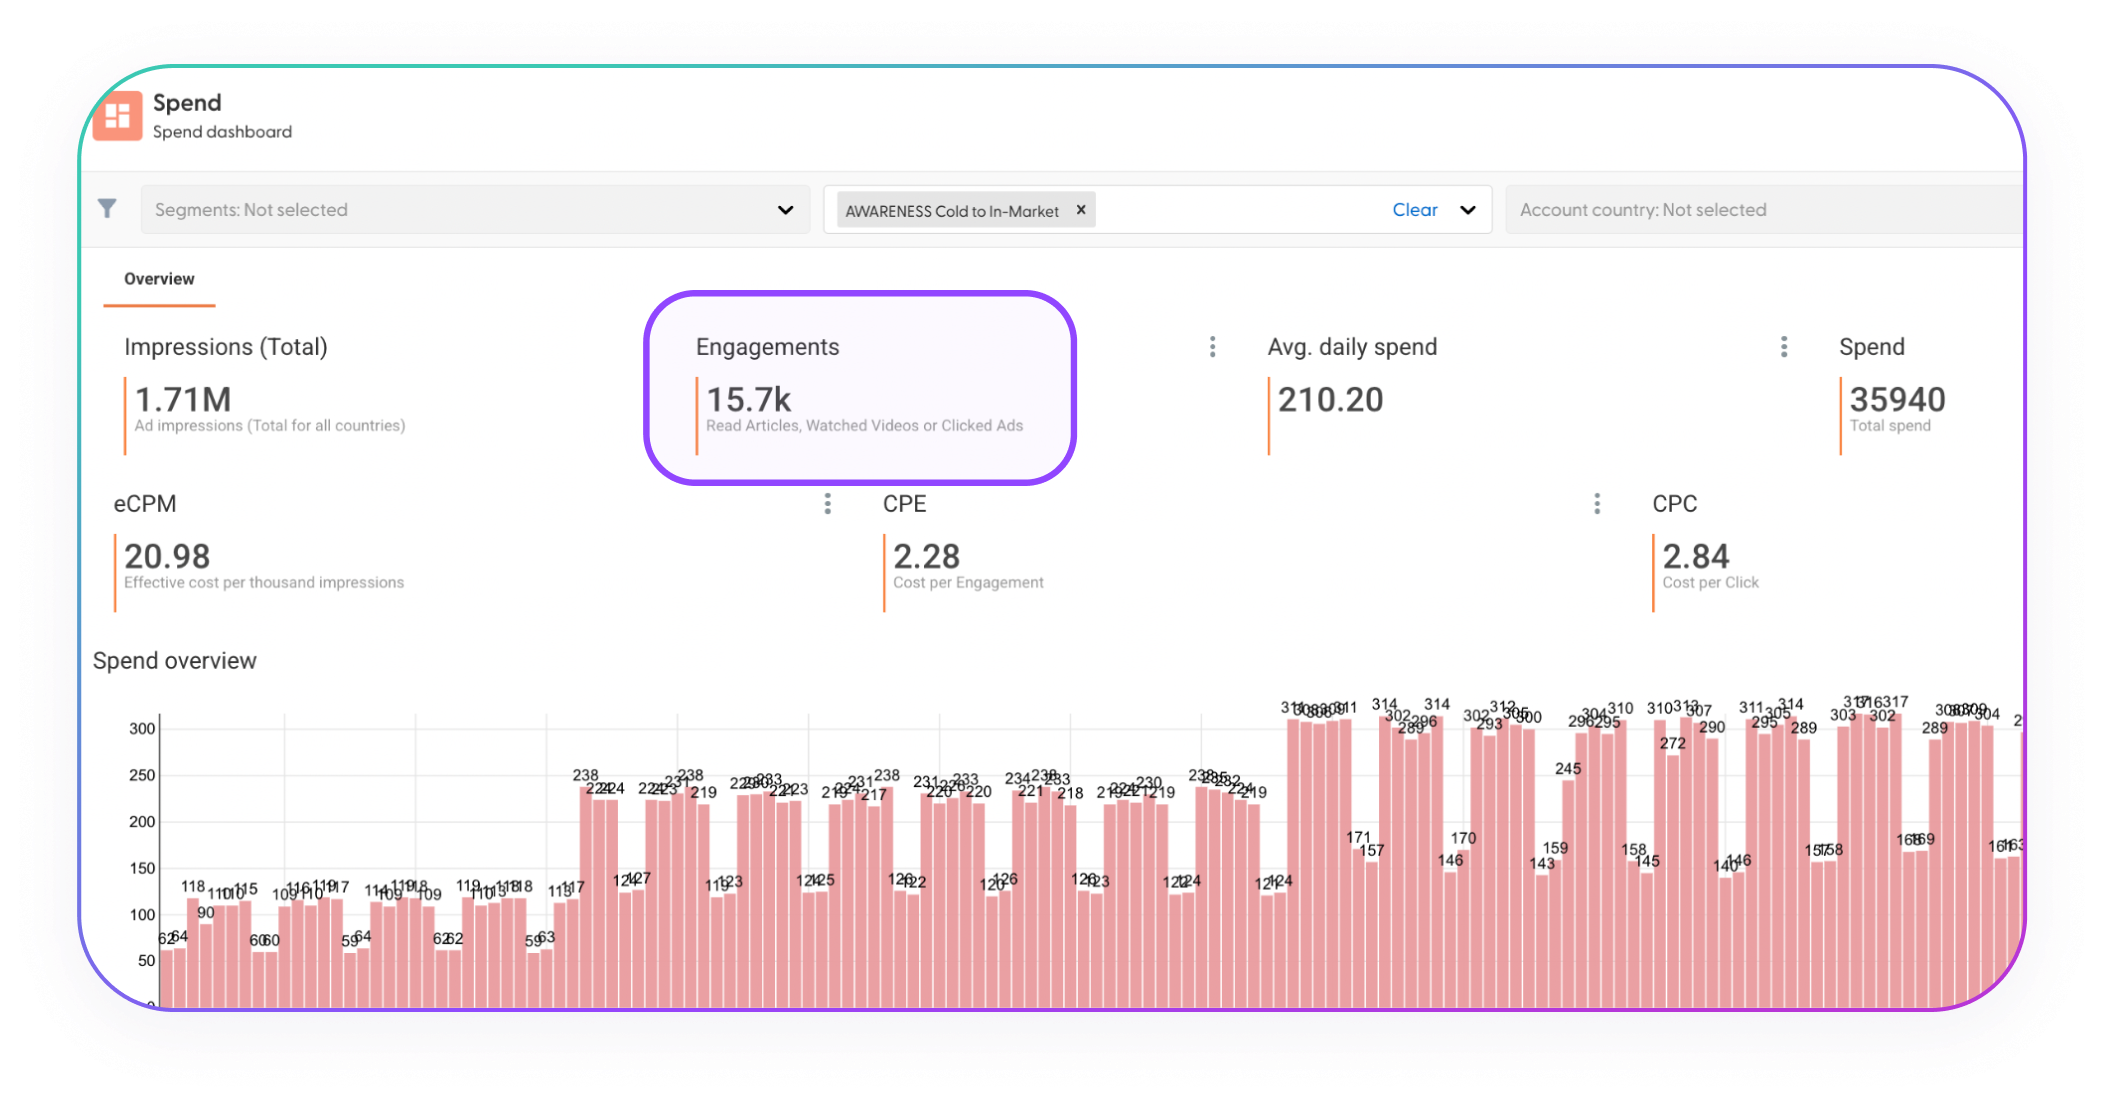Open the Engagements card three-dot menu
The width and height of the screenshot is (2106, 1106).
tap(1212, 347)
